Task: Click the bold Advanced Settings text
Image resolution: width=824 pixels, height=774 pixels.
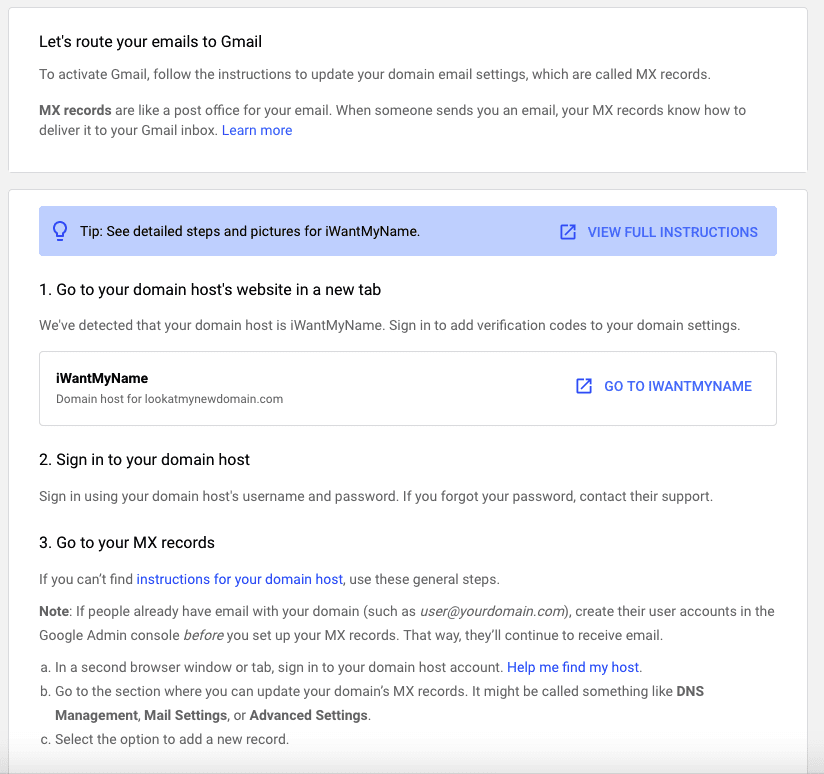Action: [x=308, y=715]
